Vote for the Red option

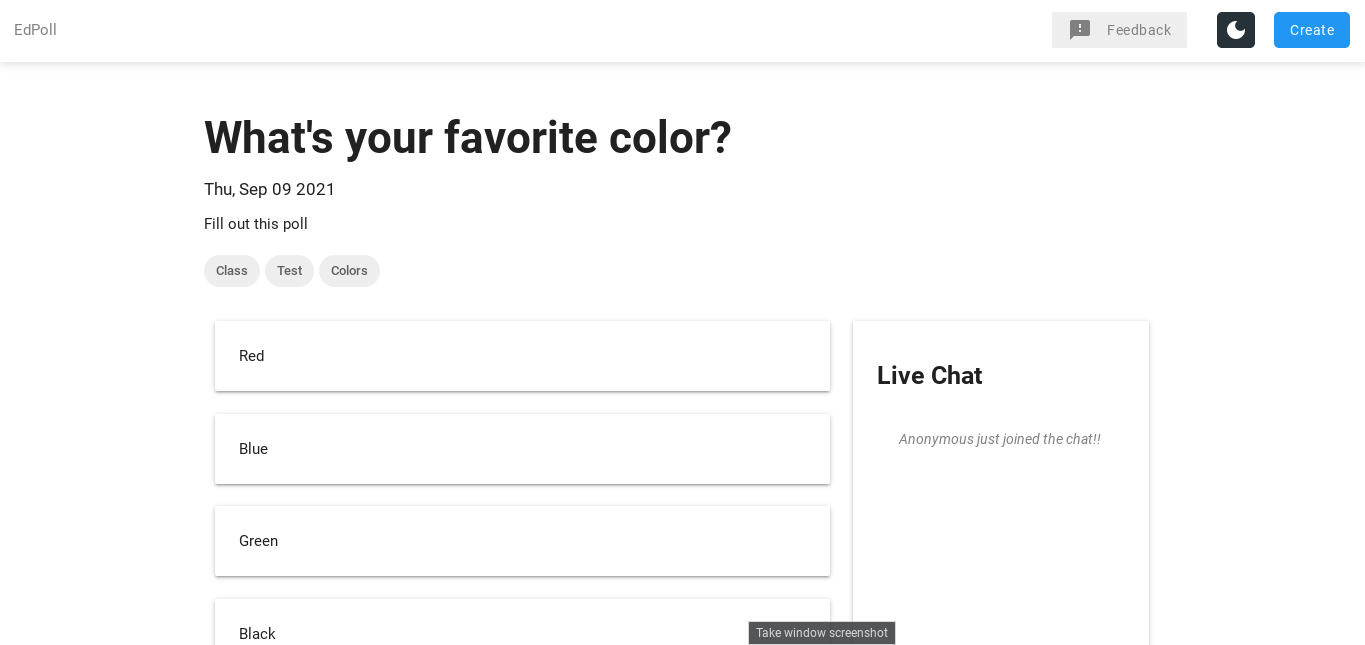pos(522,356)
